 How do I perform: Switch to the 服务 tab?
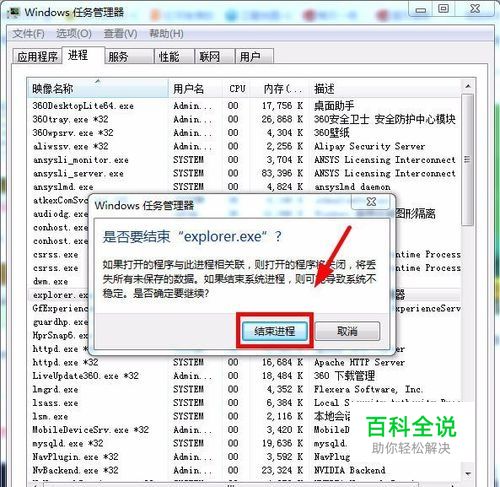pos(129,56)
